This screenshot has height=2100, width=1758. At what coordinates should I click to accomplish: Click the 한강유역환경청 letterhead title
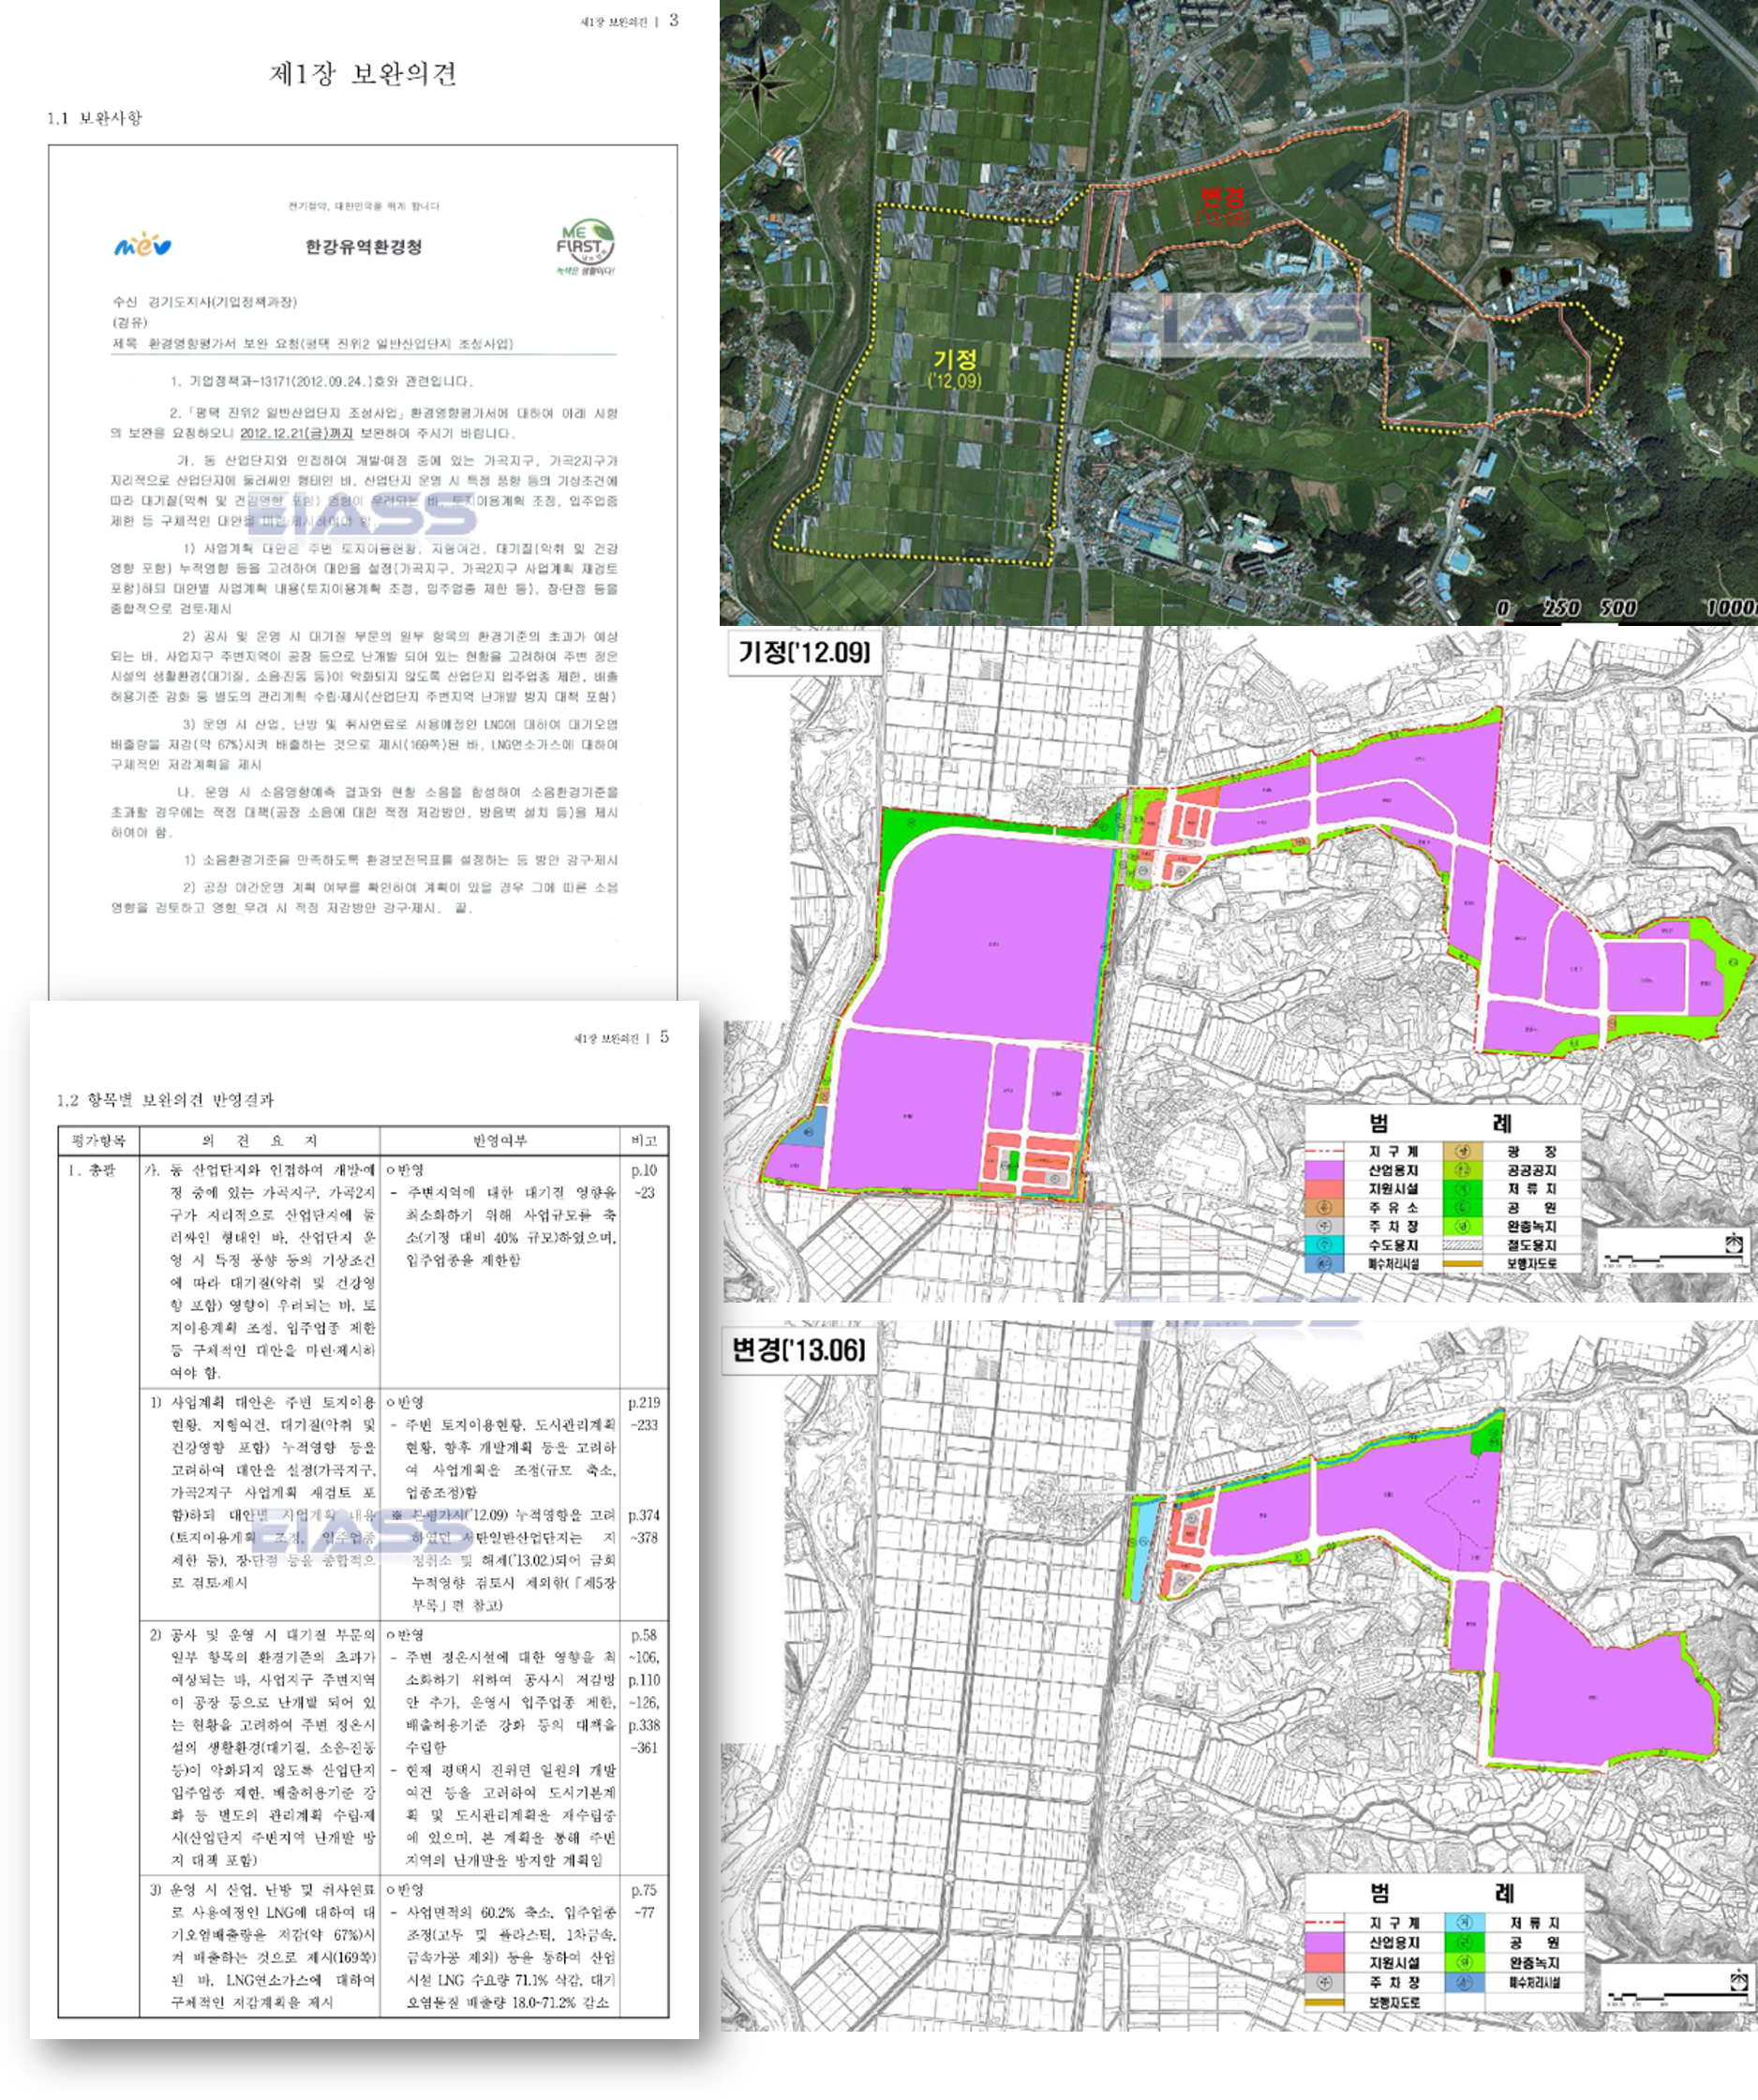(x=364, y=247)
